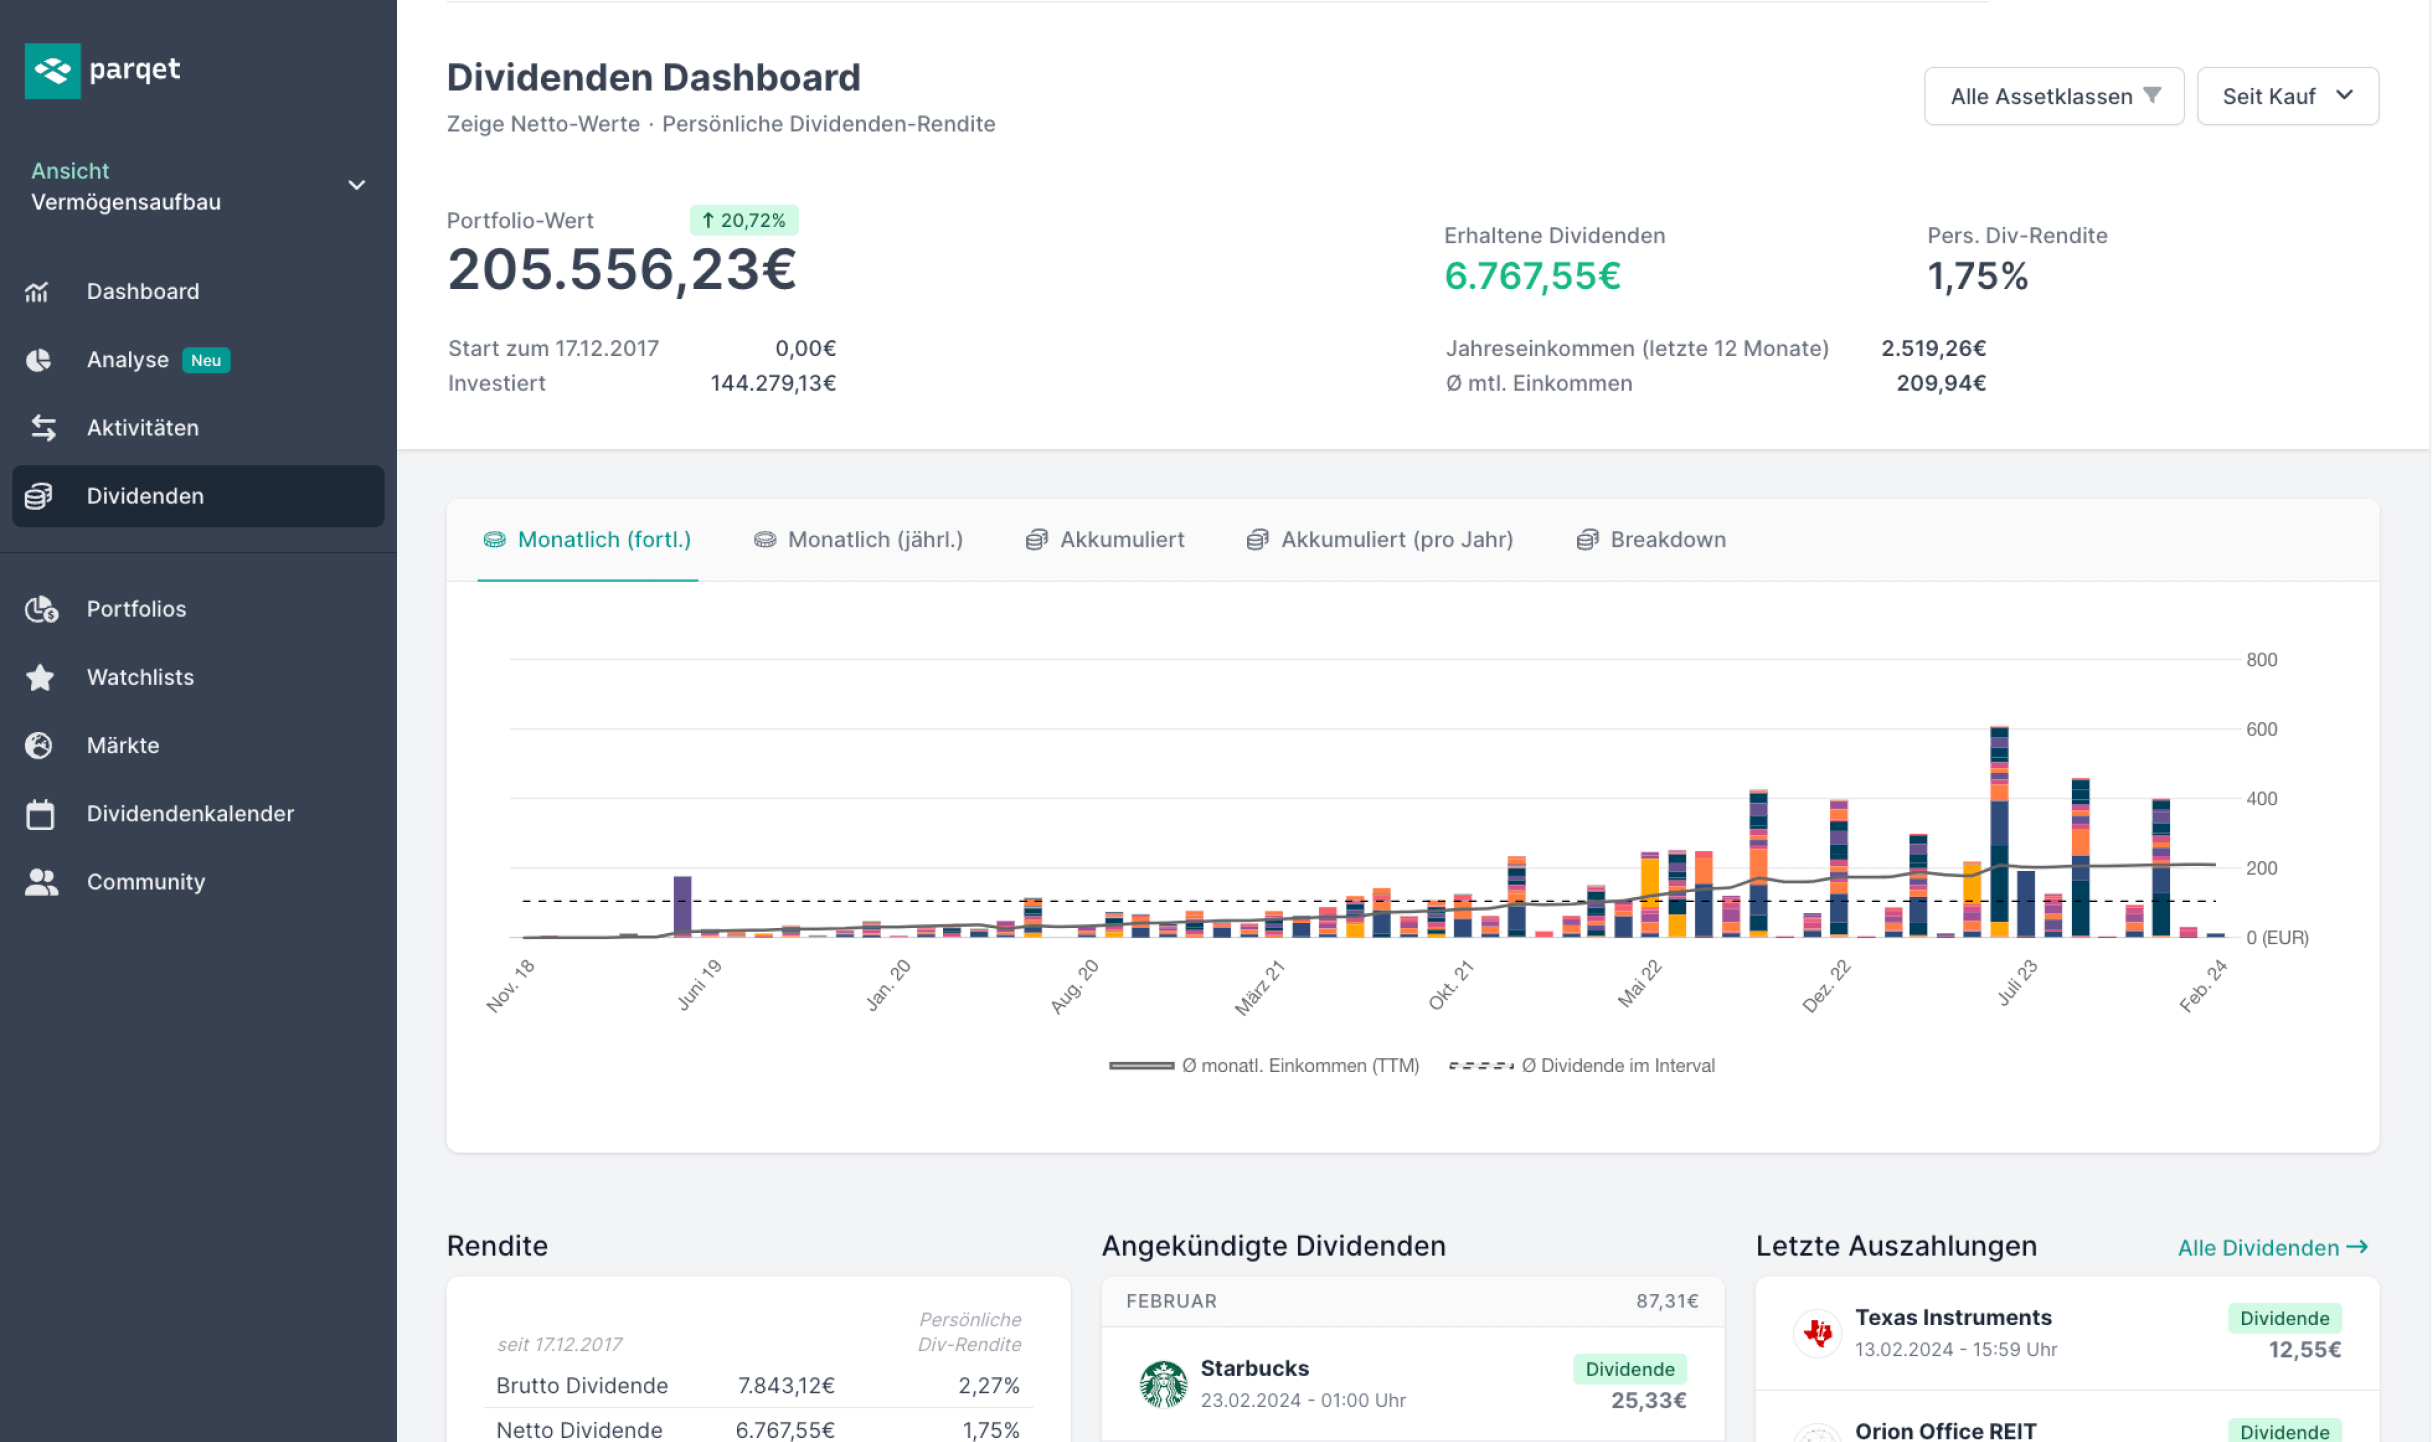Click the Dividenden Dashboard heading
Screen dimensions: 2432x1442
[653, 77]
